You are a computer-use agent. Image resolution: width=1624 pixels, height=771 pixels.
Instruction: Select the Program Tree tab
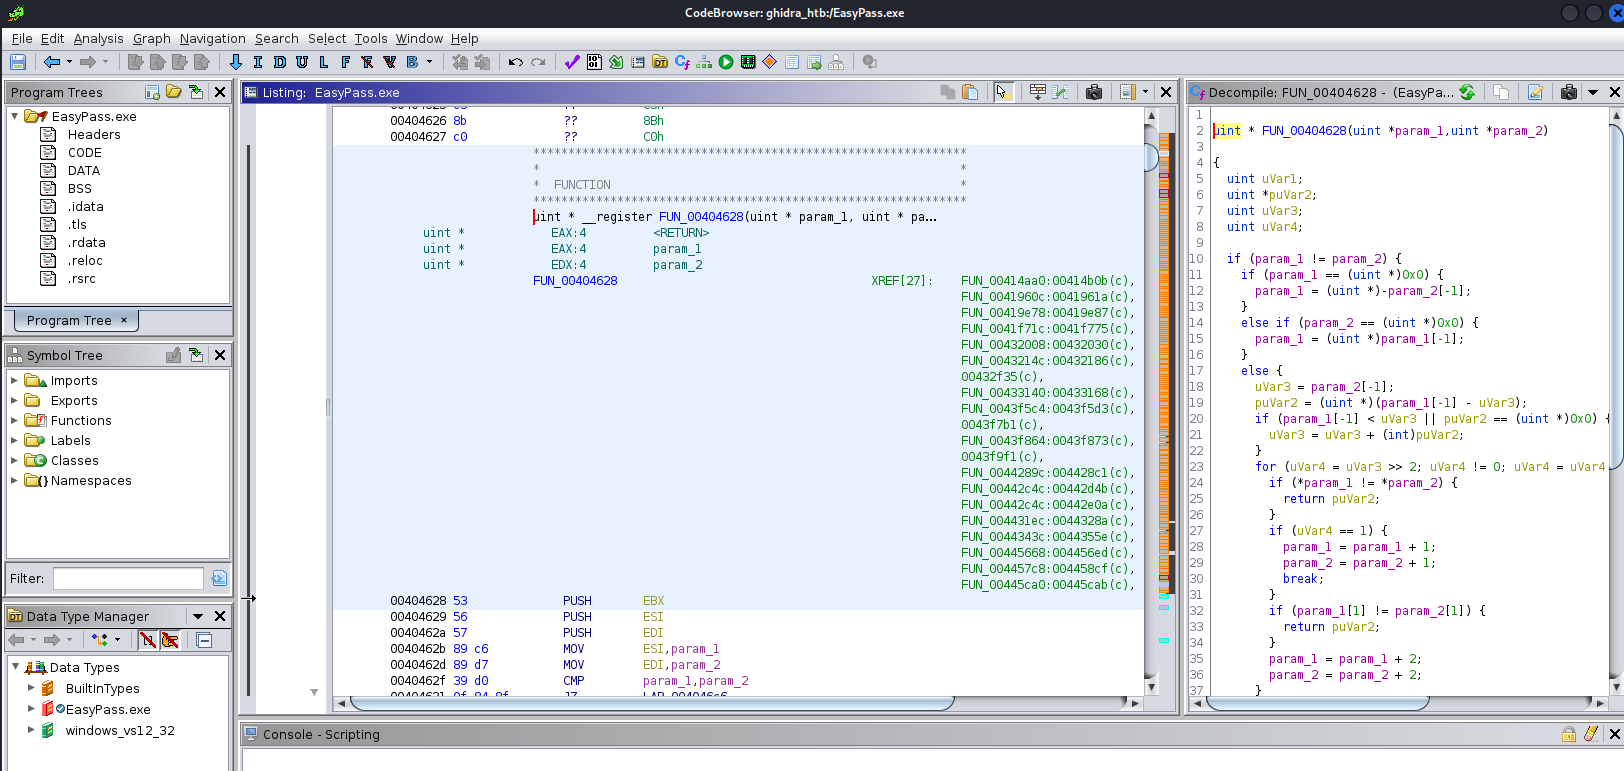76,320
